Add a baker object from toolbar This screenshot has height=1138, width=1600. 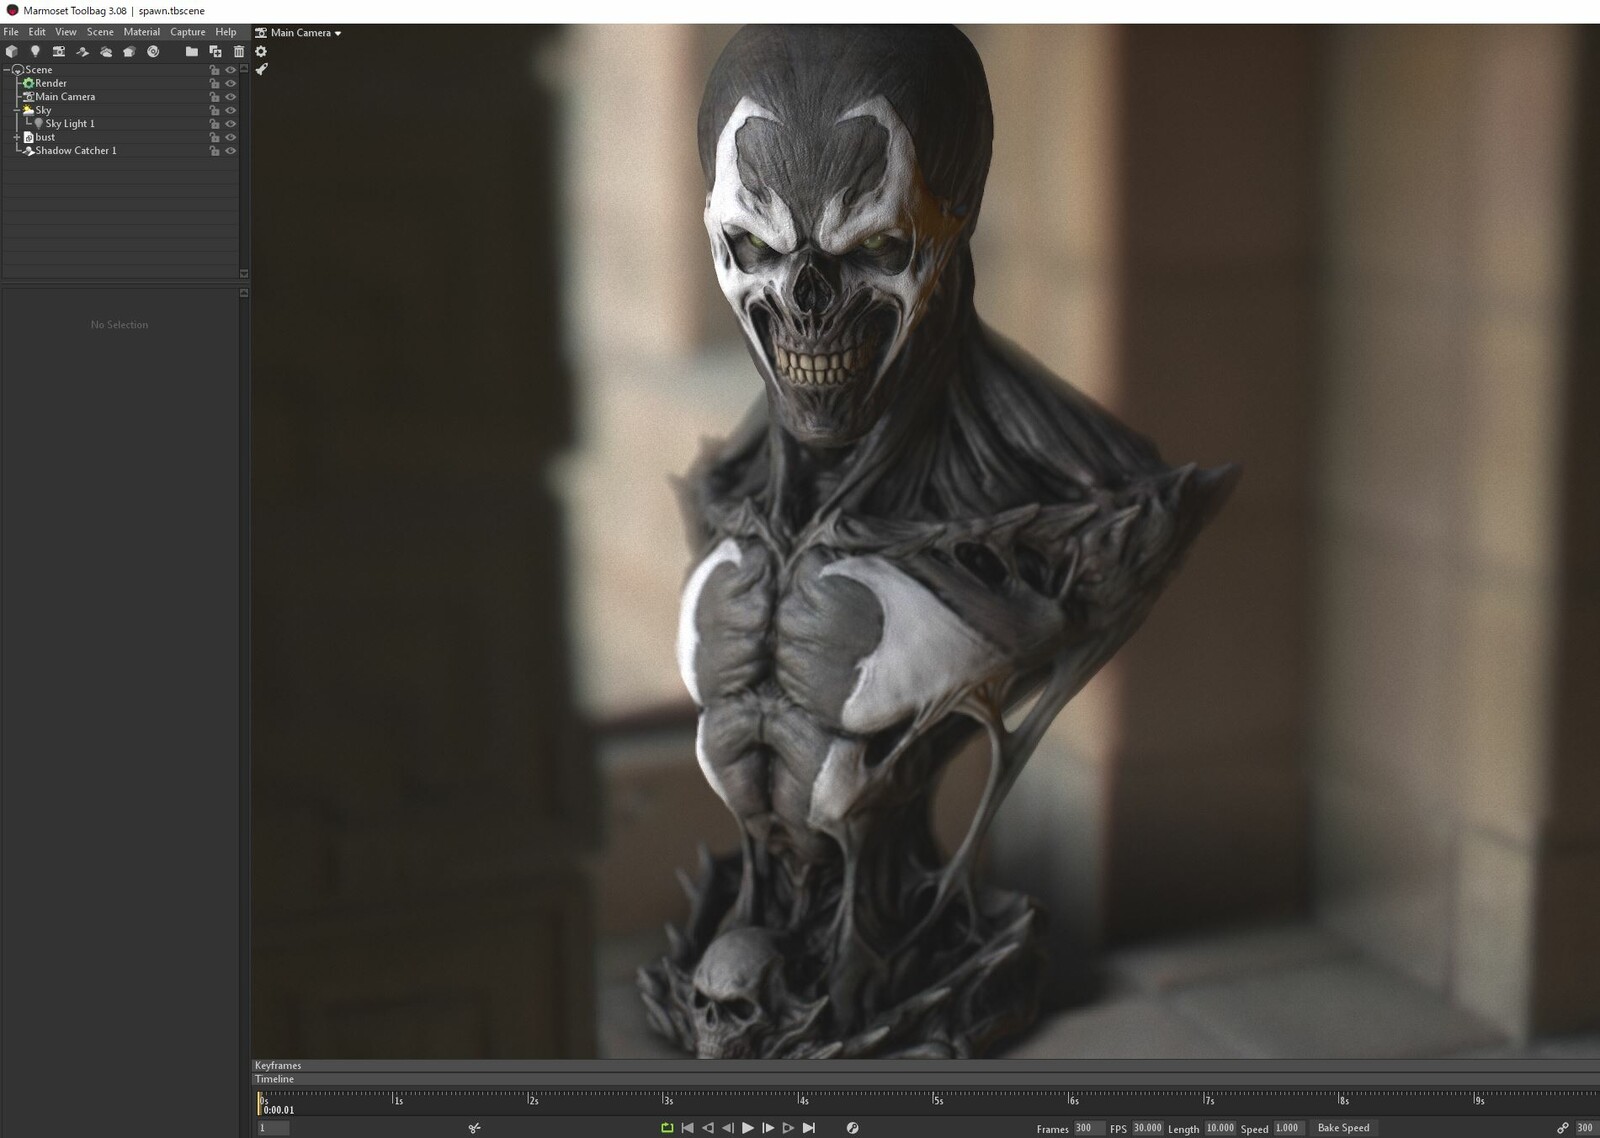click(x=129, y=51)
